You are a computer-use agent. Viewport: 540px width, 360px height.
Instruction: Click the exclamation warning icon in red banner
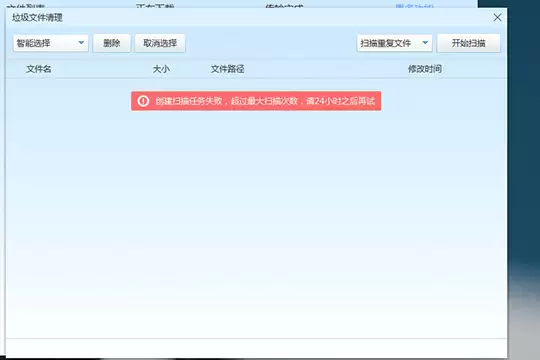pos(143,101)
